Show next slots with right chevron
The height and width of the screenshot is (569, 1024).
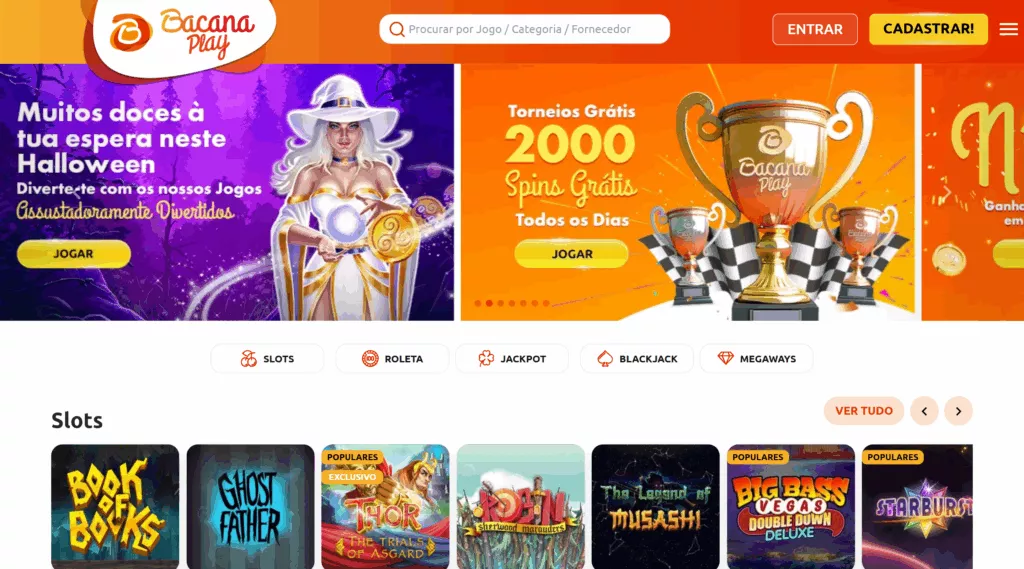click(x=958, y=411)
